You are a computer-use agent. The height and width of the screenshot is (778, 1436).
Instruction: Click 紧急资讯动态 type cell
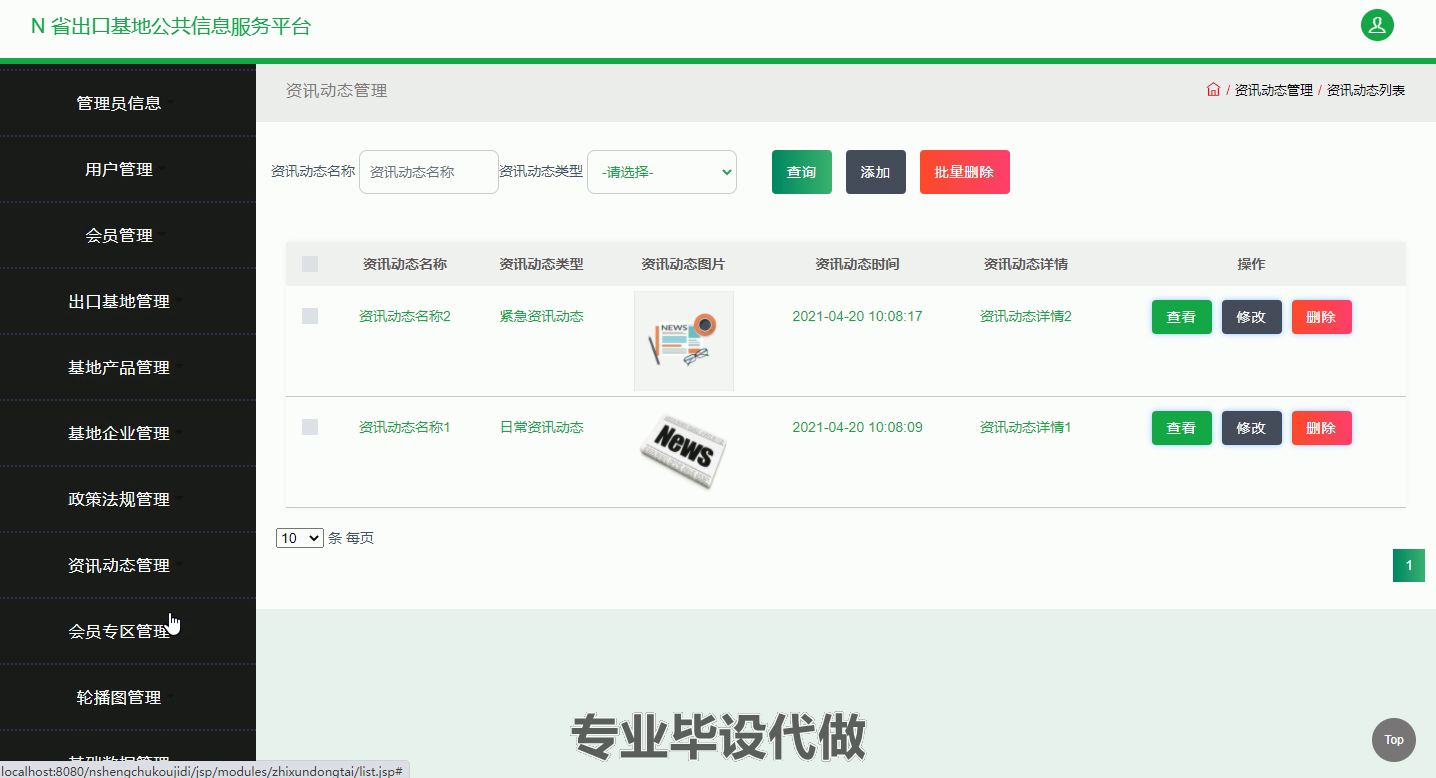coord(541,316)
